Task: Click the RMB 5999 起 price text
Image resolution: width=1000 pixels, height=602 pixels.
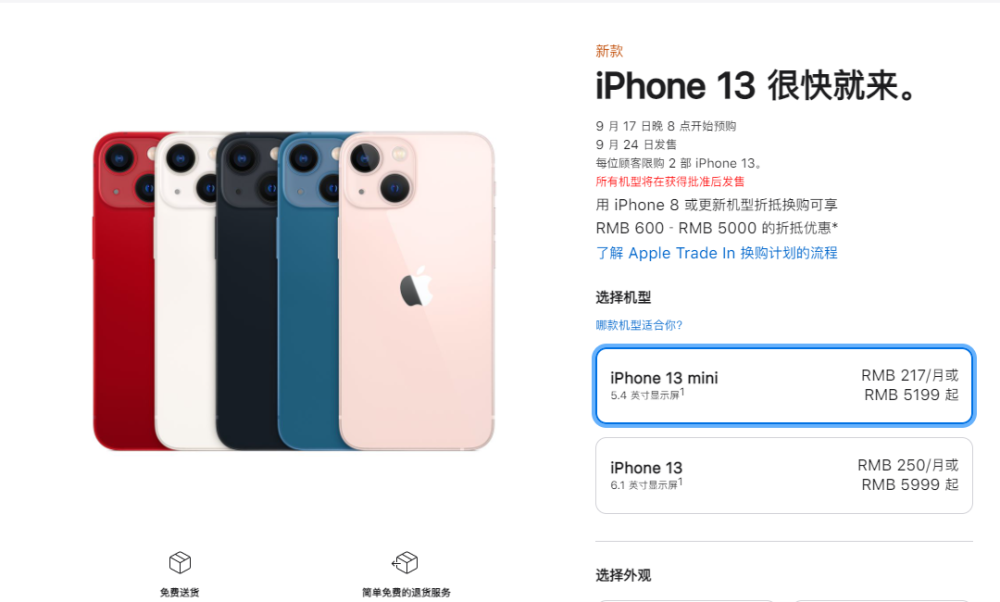Action: pyautogui.click(x=910, y=485)
